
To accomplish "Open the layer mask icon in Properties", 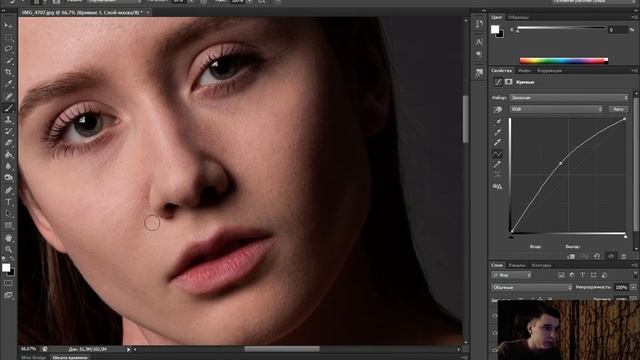I will 509,82.
